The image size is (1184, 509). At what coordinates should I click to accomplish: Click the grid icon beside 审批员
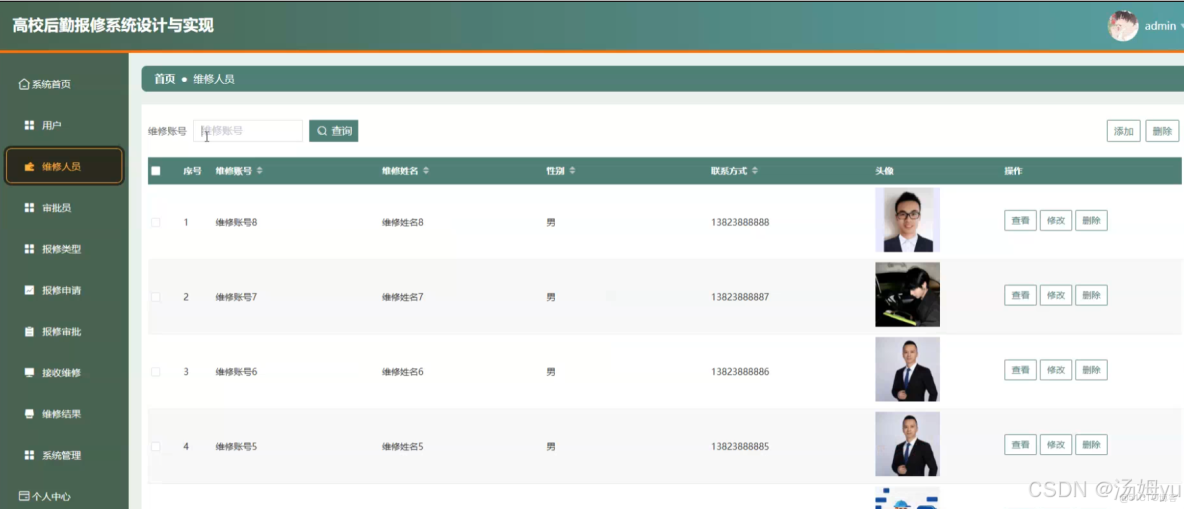click(29, 208)
